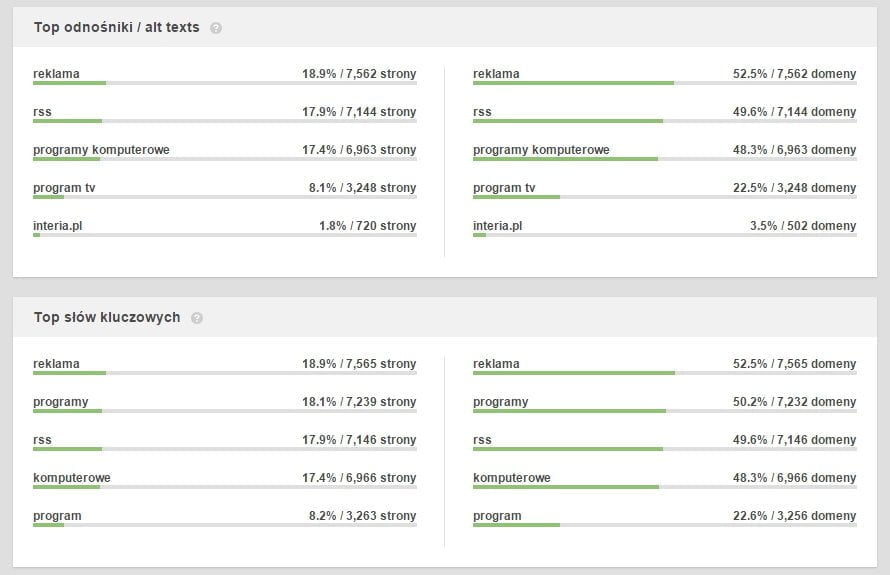Click the 'Top odnośniki / alt texts' heading
Screen dimensions: 890x575
pyautogui.click(x=116, y=27)
